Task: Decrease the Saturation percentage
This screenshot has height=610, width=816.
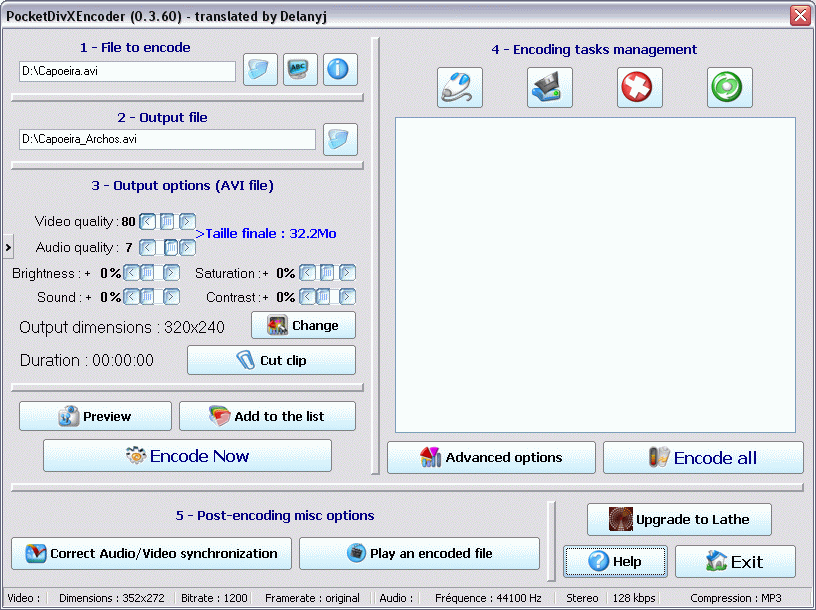Action: (x=308, y=273)
